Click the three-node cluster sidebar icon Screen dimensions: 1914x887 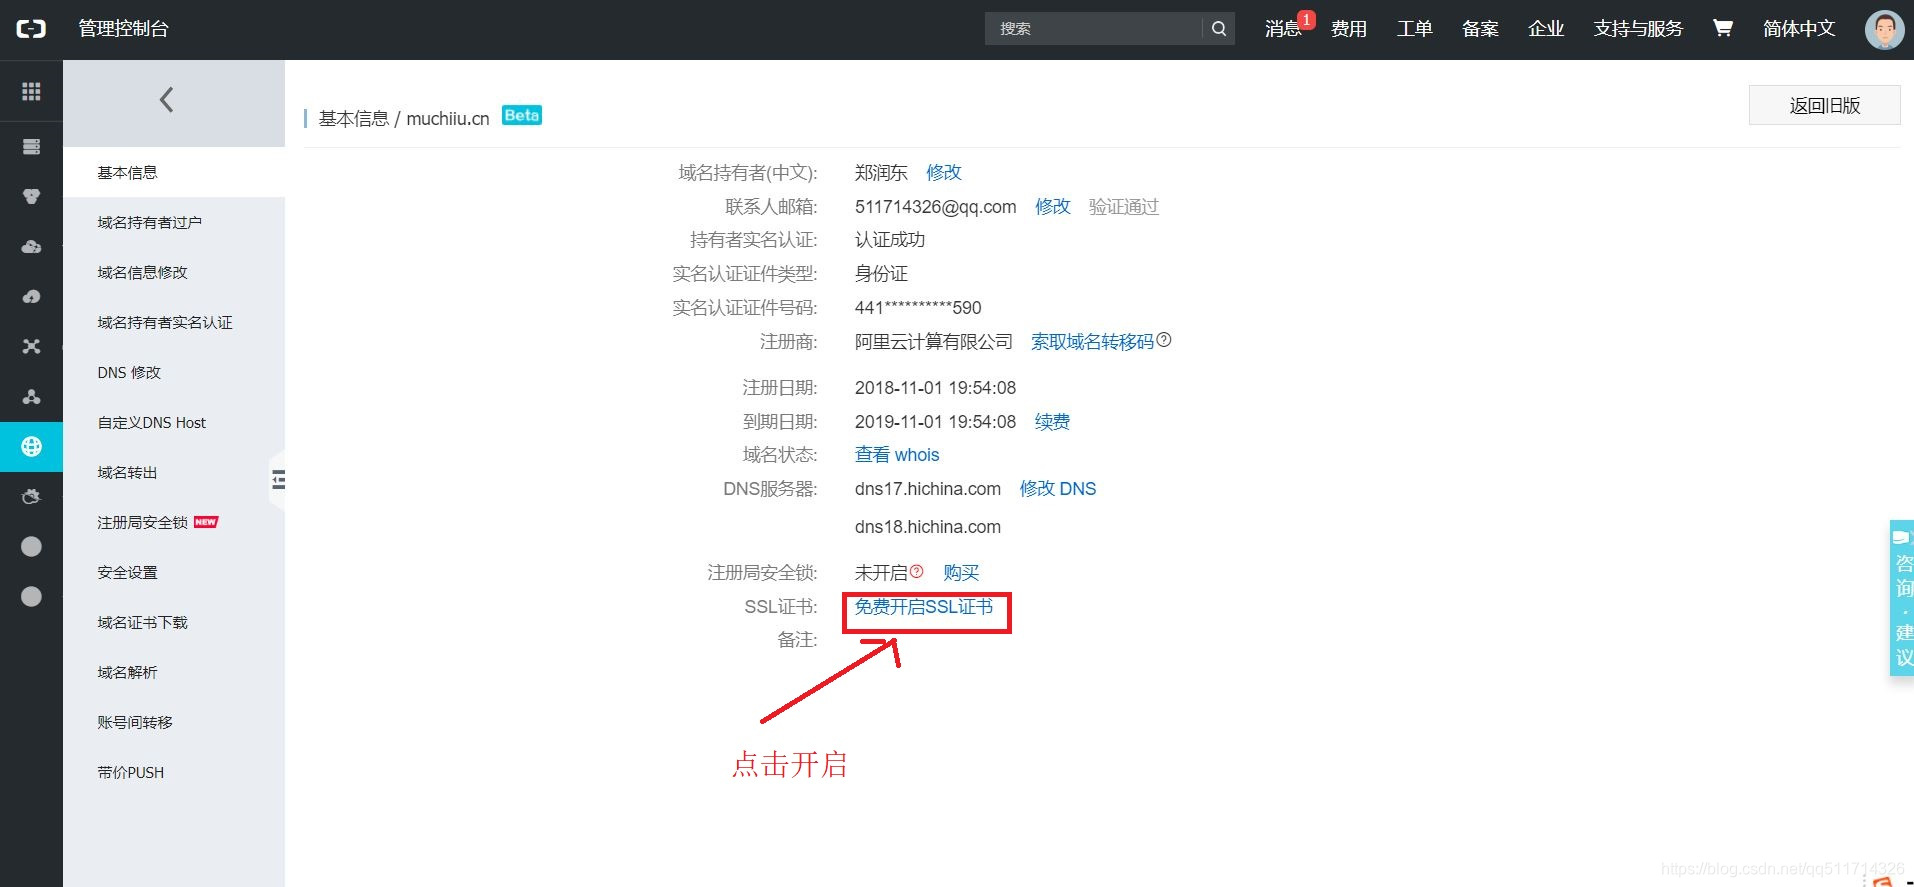pos(31,397)
